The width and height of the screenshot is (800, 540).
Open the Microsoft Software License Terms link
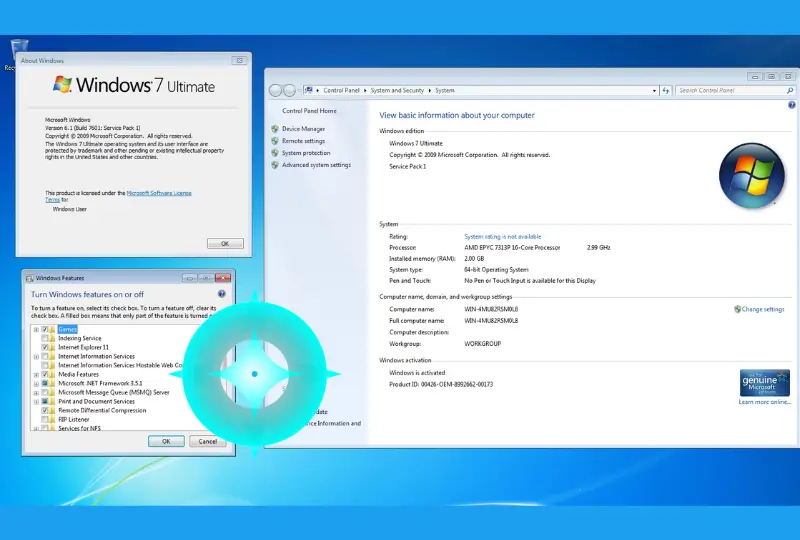(159, 193)
